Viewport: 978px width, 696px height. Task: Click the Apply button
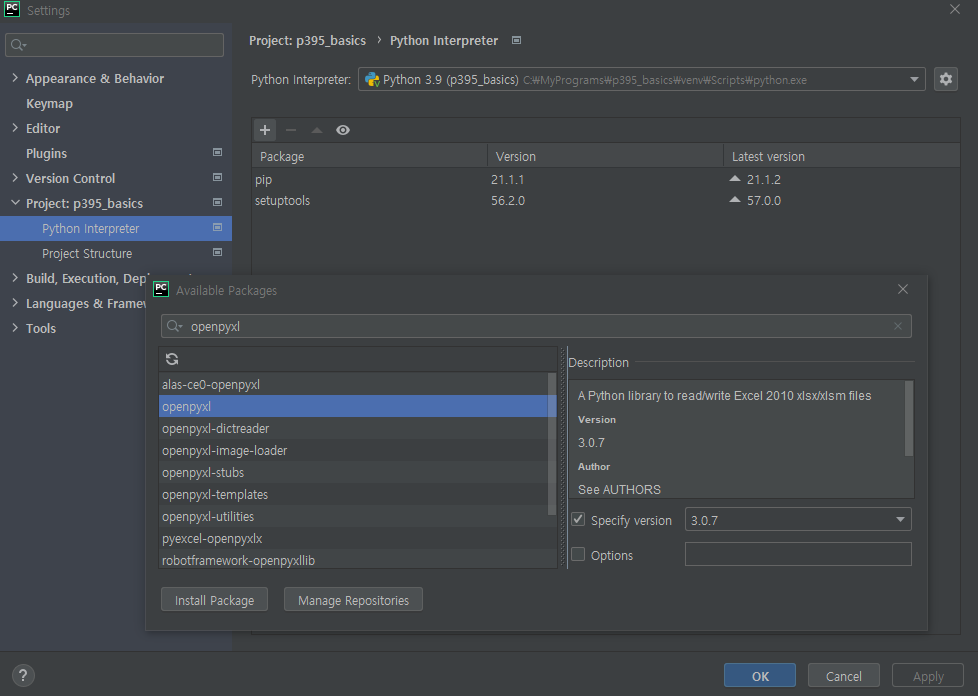coord(927,675)
